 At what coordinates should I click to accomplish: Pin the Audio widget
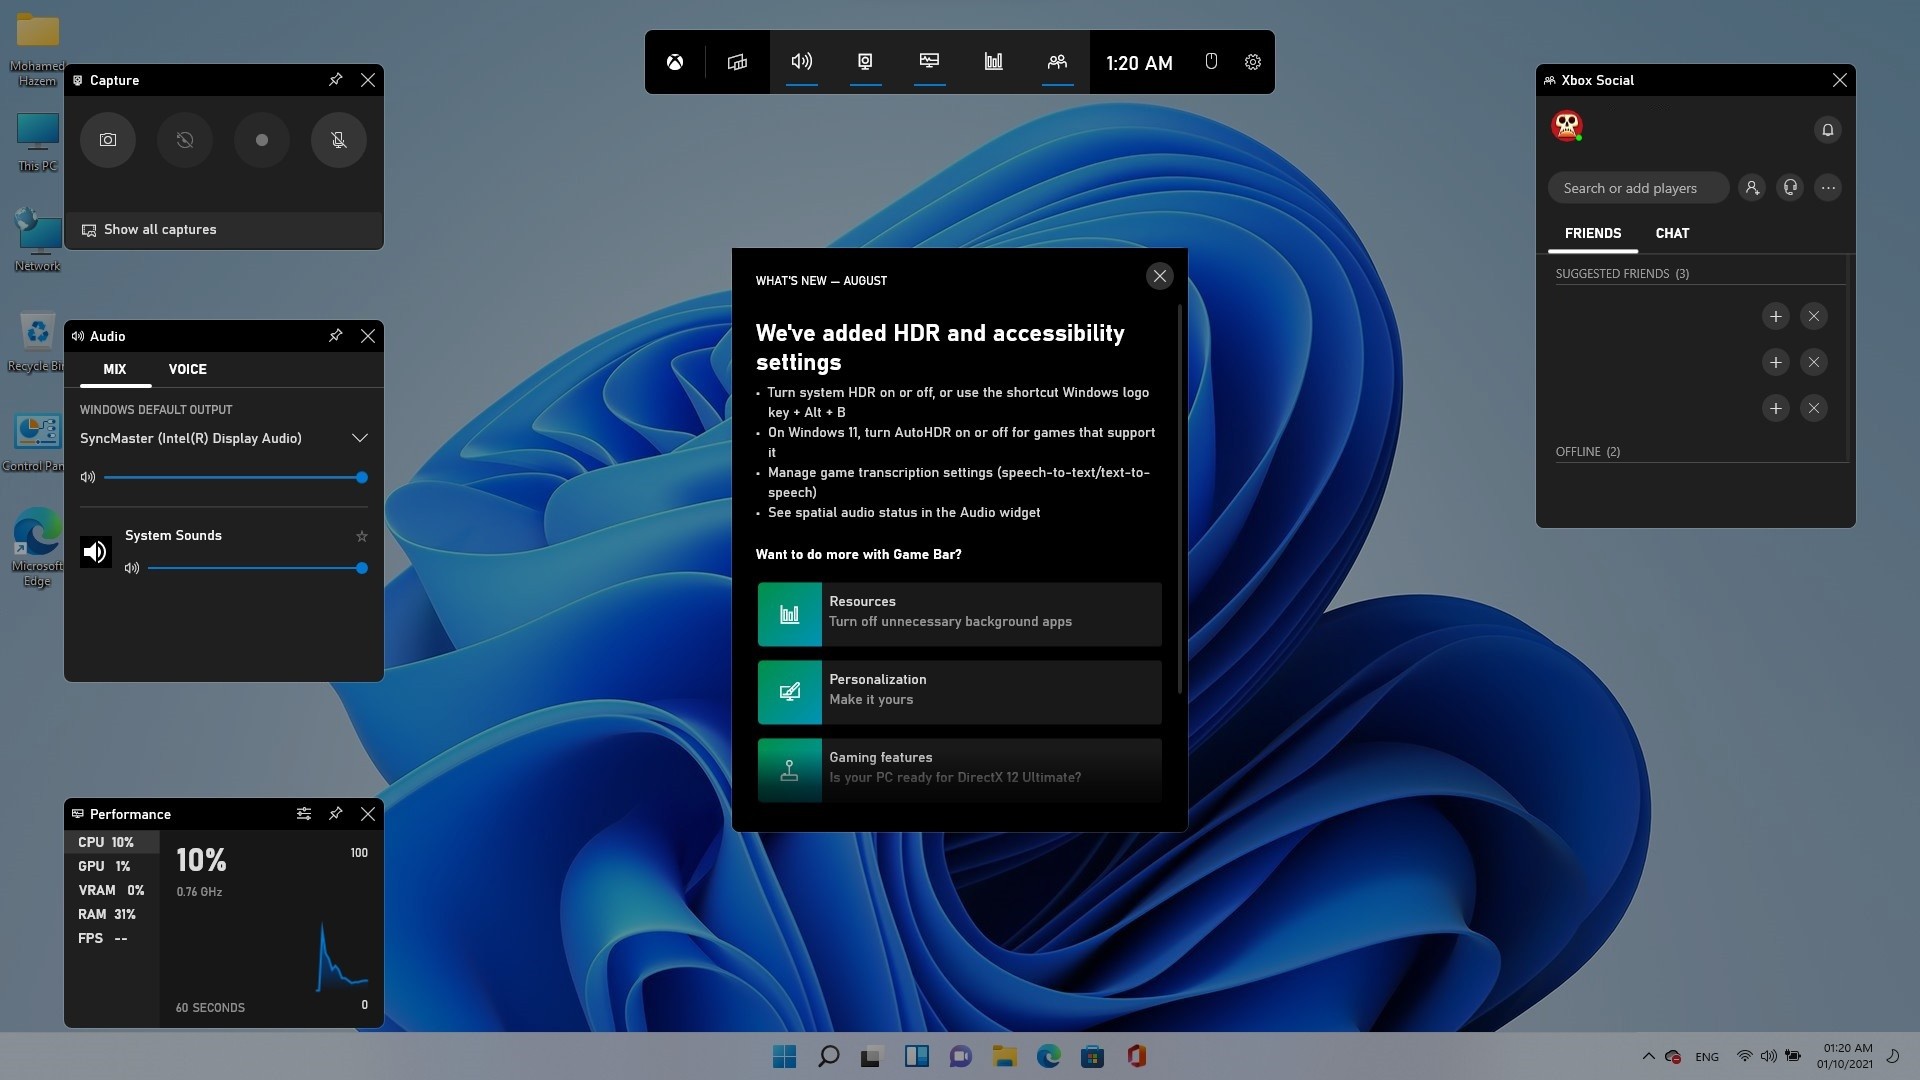tap(336, 336)
